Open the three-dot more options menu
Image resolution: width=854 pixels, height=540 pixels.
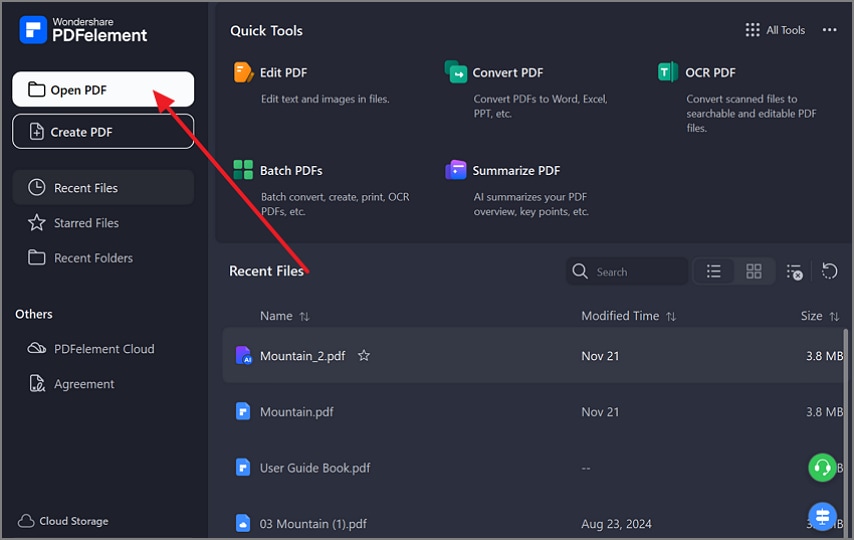(829, 30)
